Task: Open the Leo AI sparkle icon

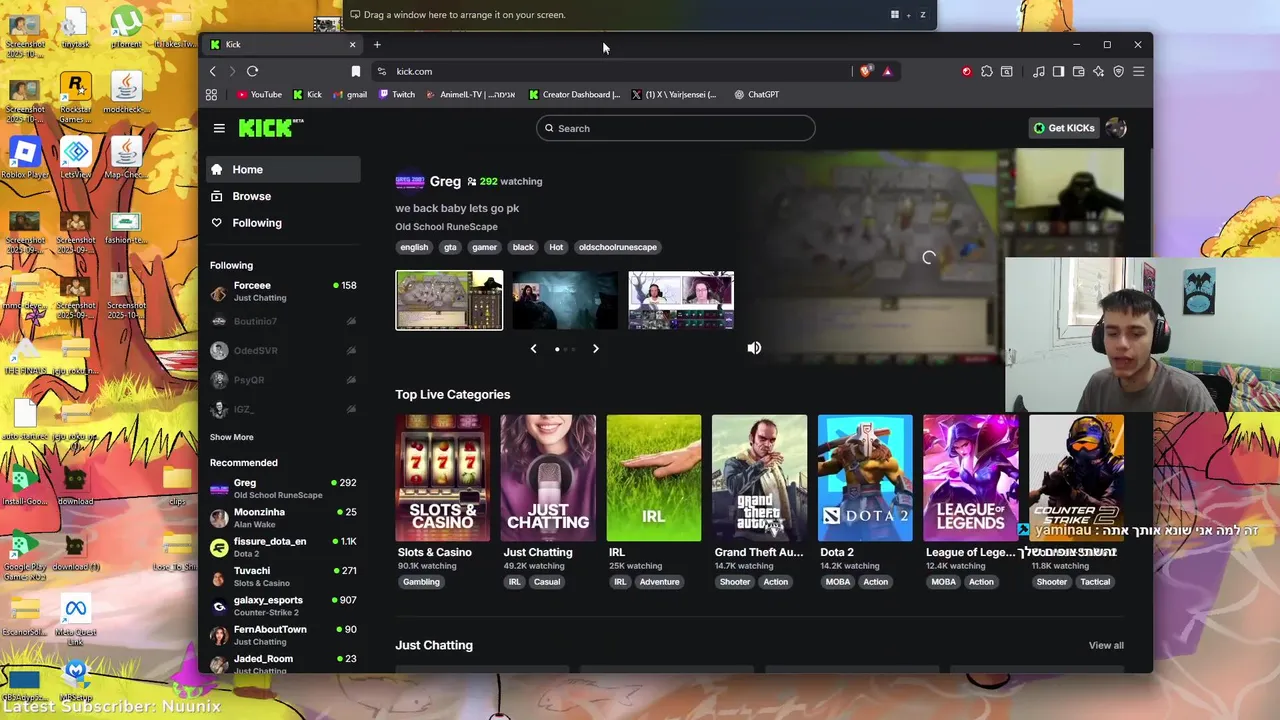Action: pos(1098,71)
